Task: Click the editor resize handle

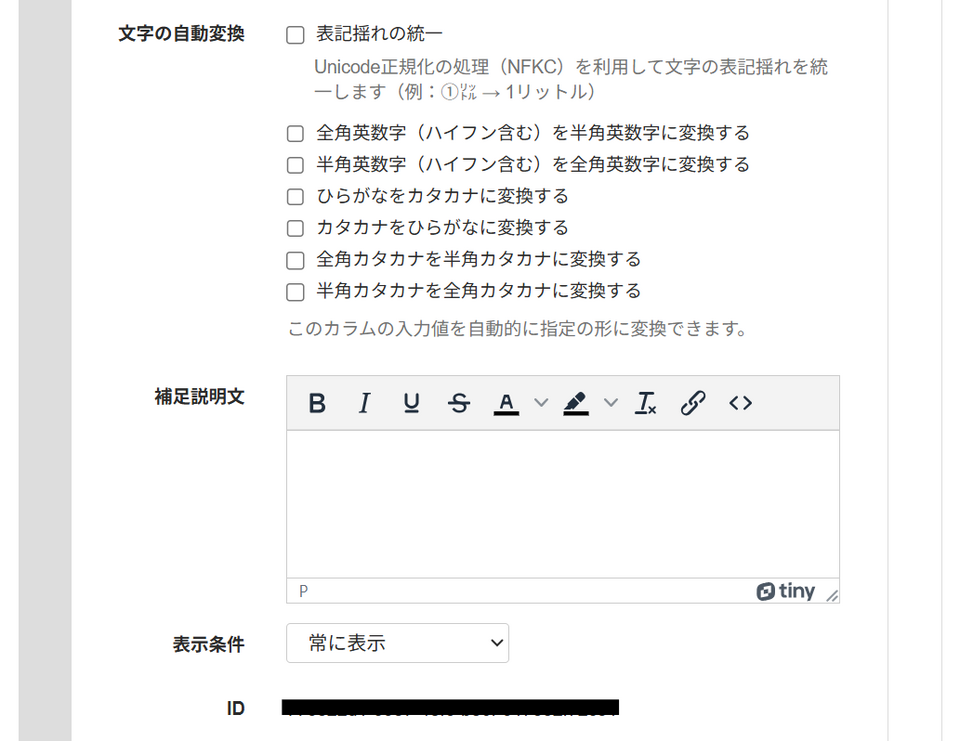Action: point(832,595)
